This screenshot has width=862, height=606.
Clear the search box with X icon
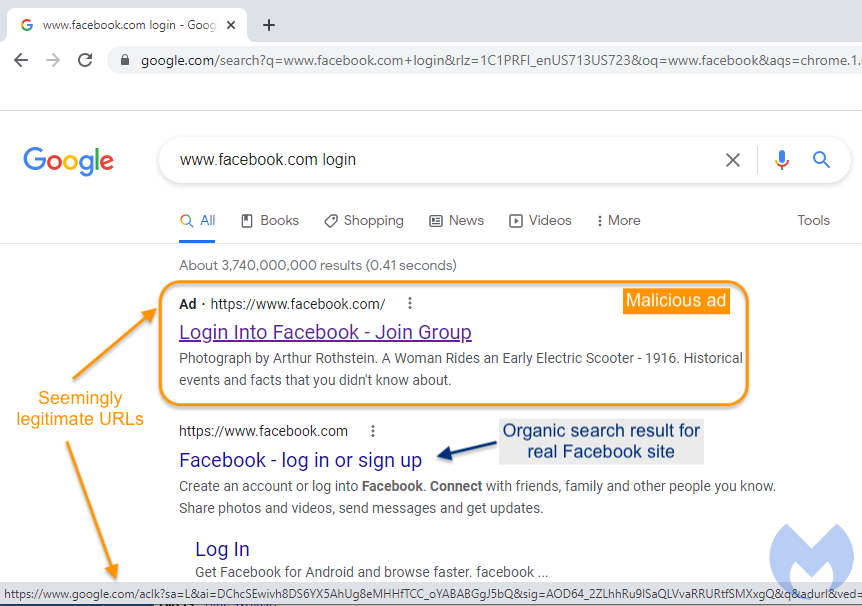tap(733, 160)
